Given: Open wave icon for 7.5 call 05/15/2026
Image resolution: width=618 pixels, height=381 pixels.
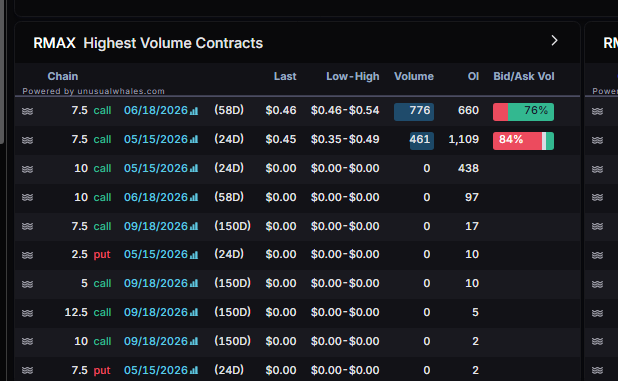Looking at the screenshot, I should 27,140.
